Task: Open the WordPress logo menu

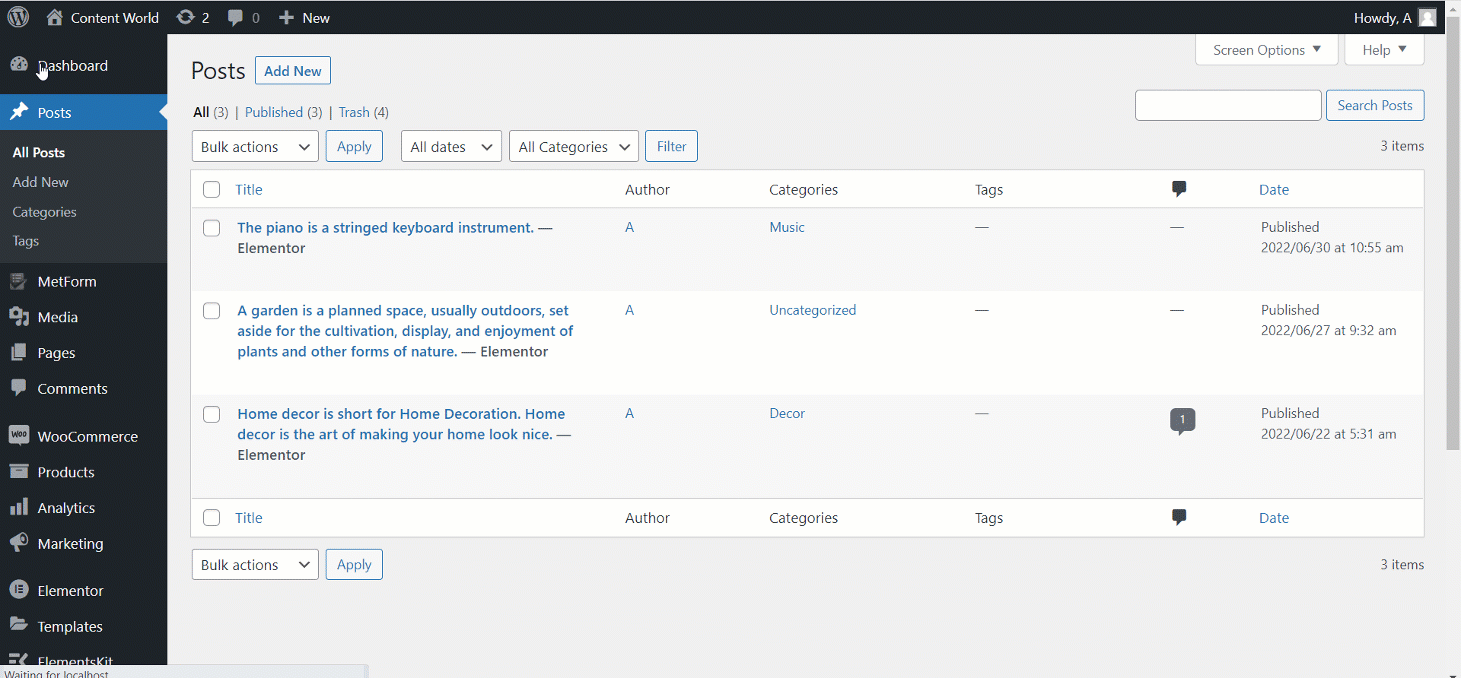Action: coord(18,17)
